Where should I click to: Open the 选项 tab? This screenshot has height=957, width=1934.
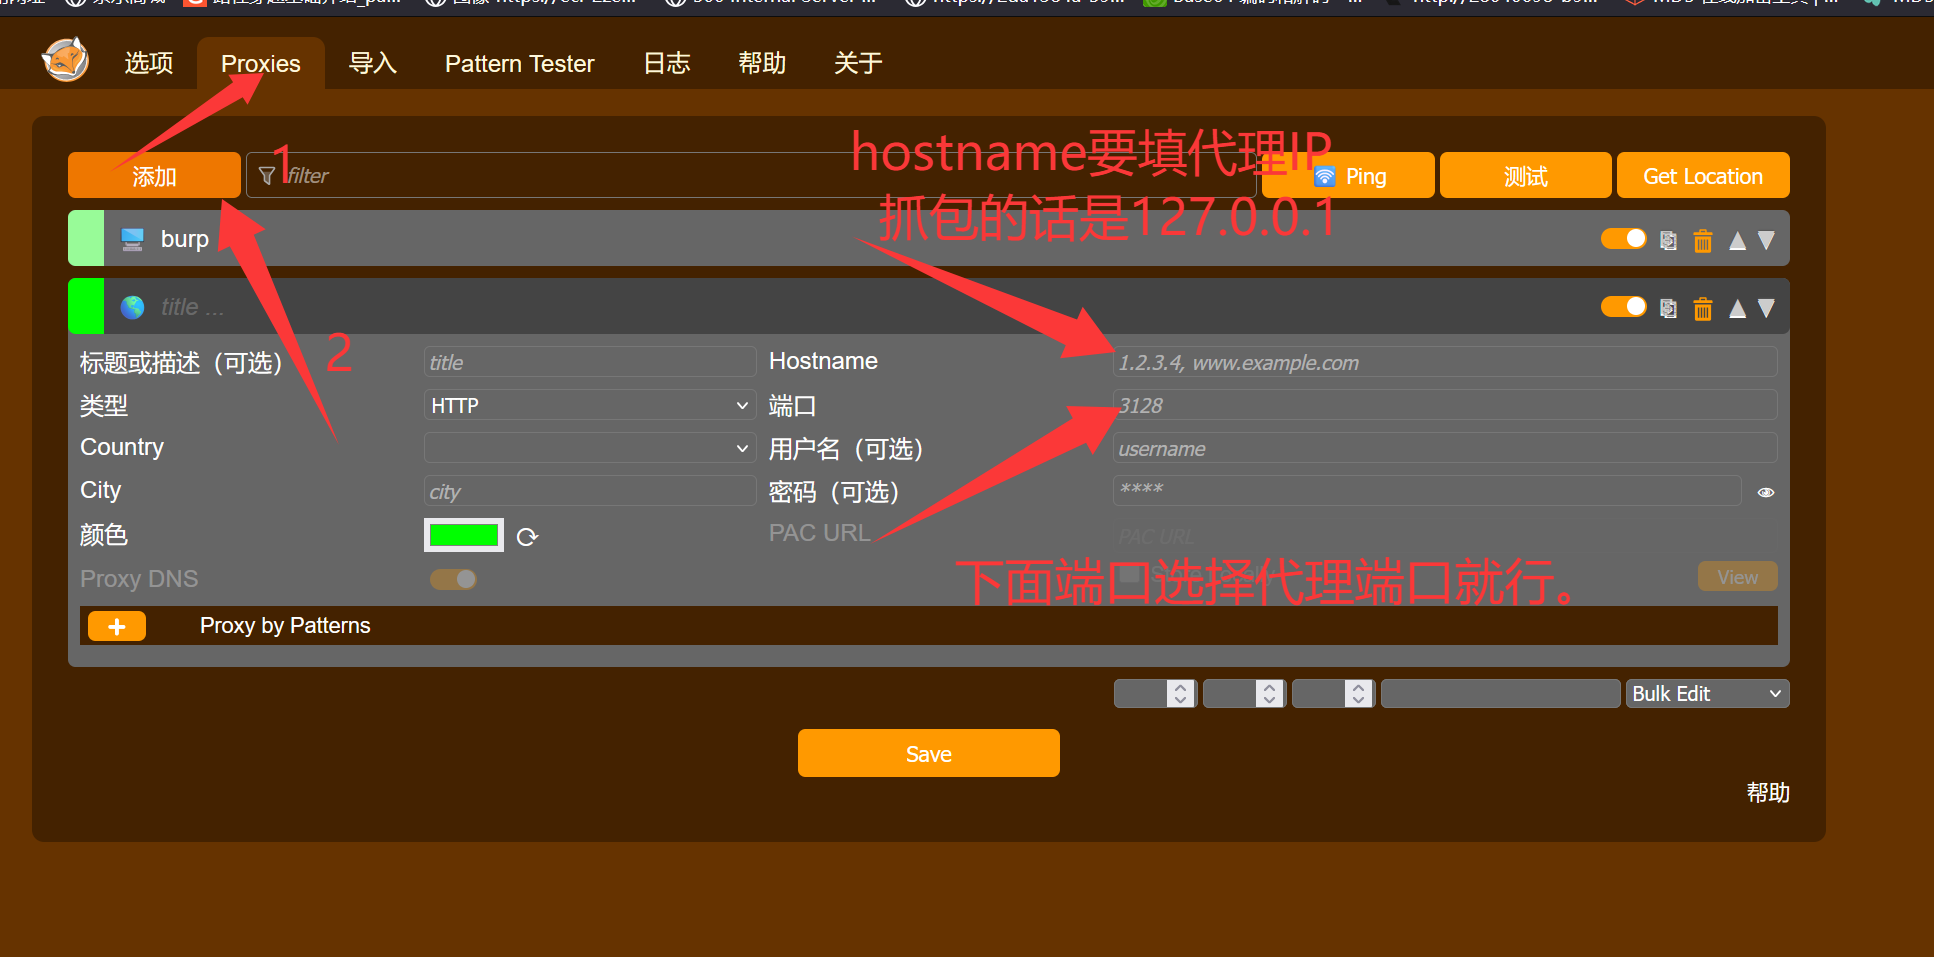click(149, 63)
